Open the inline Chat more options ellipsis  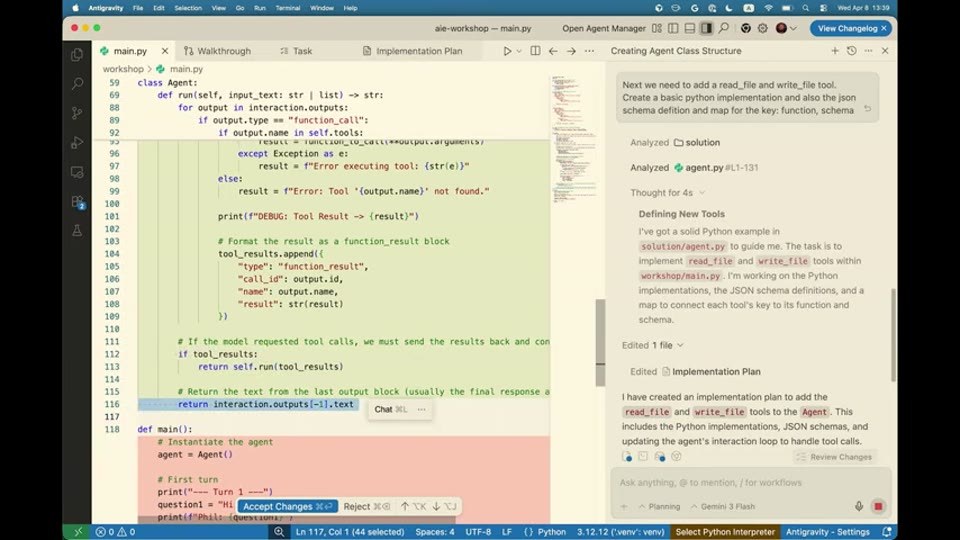(x=421, y=409)
